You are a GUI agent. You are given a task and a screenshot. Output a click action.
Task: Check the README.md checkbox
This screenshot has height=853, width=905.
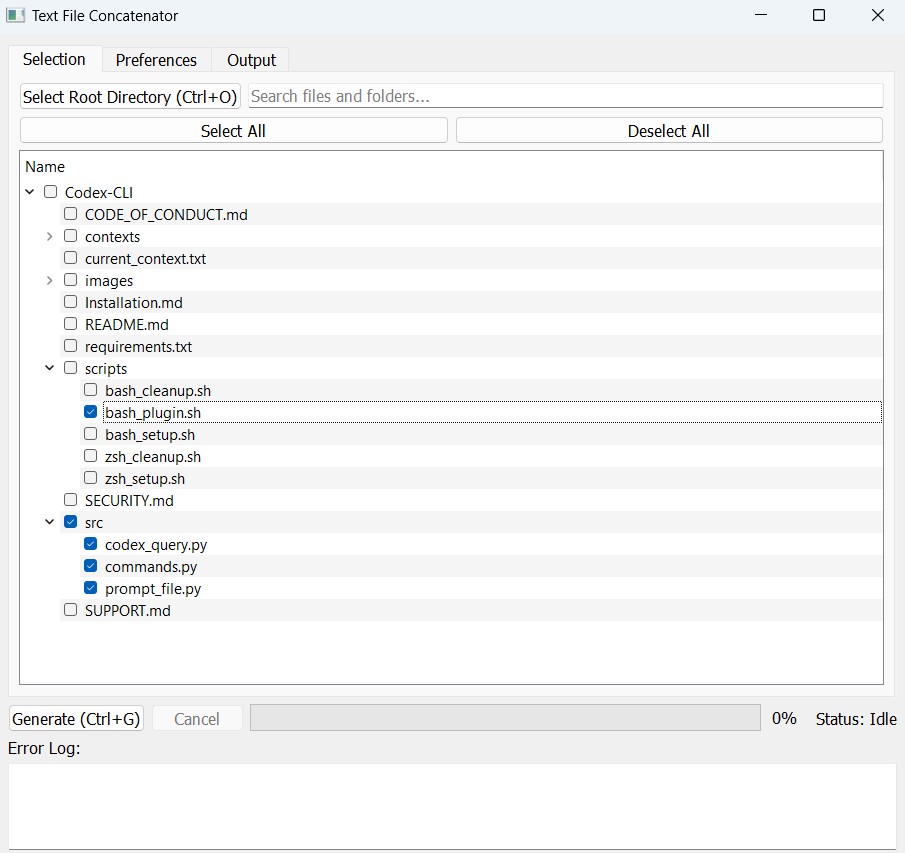pyautogui.click(x=70, y=324)
